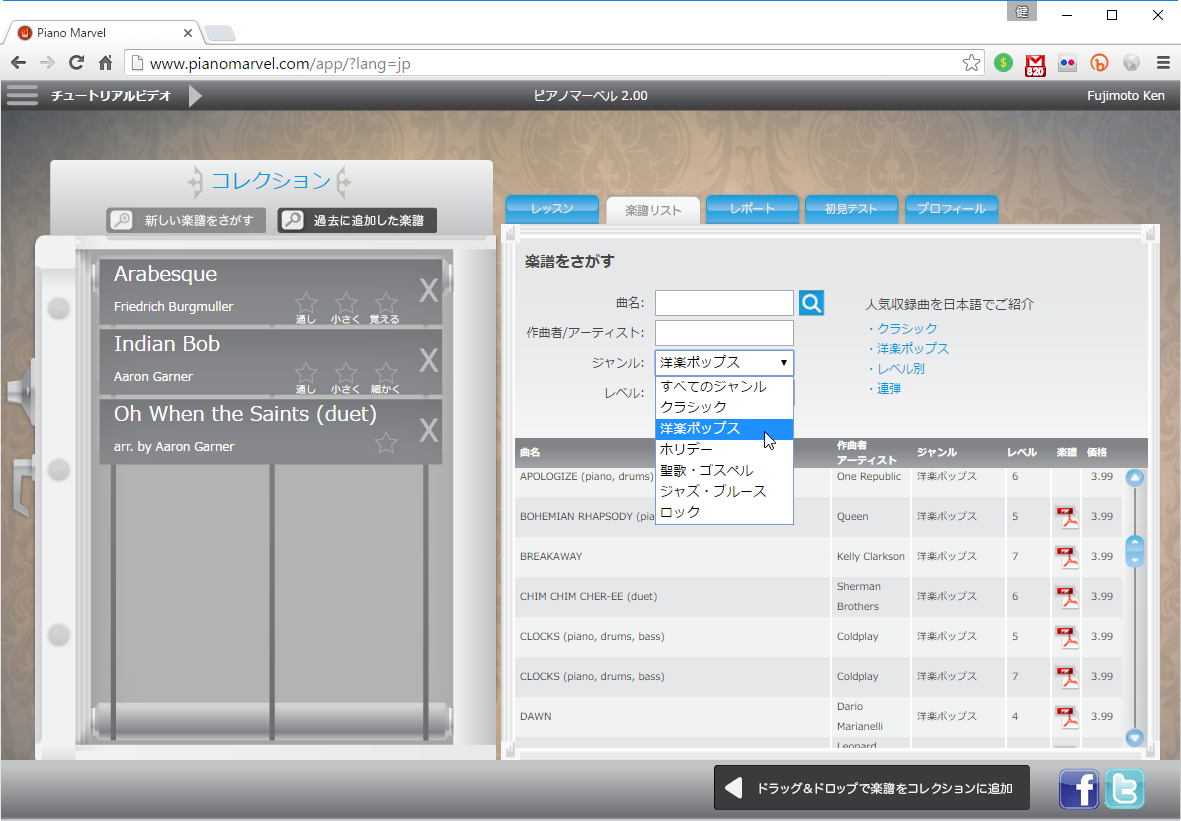Click the song list scroll-down arrow
This screenshot has width=1181, height=821.
click(x=1134, y=737)
